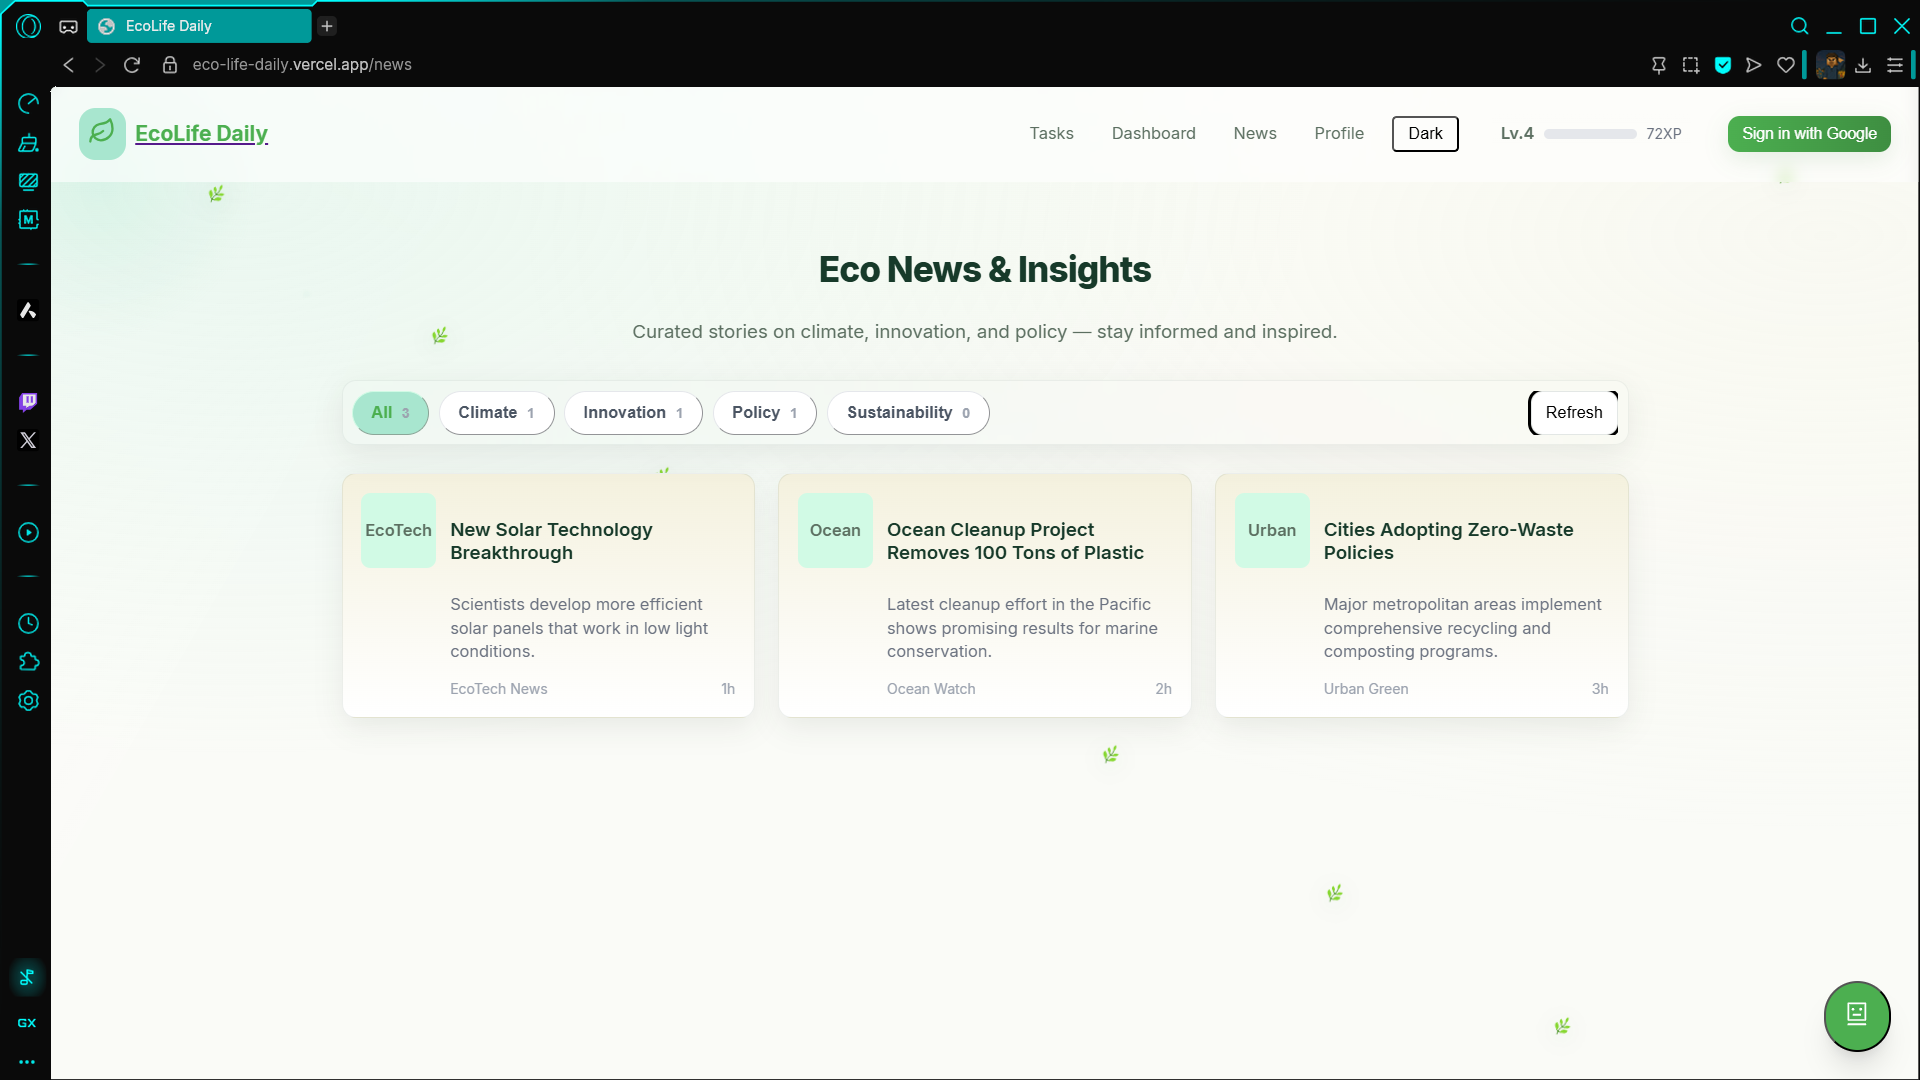Select the Innovation filter chip
Image resolution: width=1920 pixels, height=1080 pixels.
tap(632, 413)
